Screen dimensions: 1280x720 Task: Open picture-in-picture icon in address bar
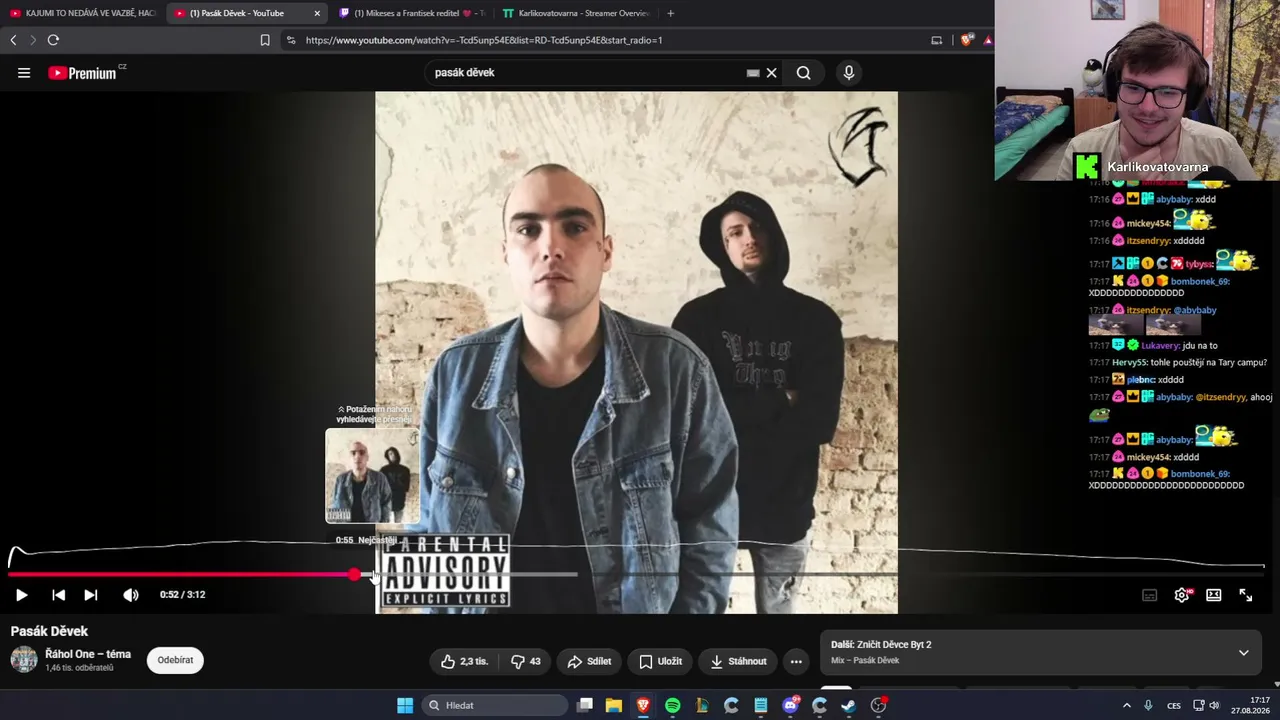[936, 40]
